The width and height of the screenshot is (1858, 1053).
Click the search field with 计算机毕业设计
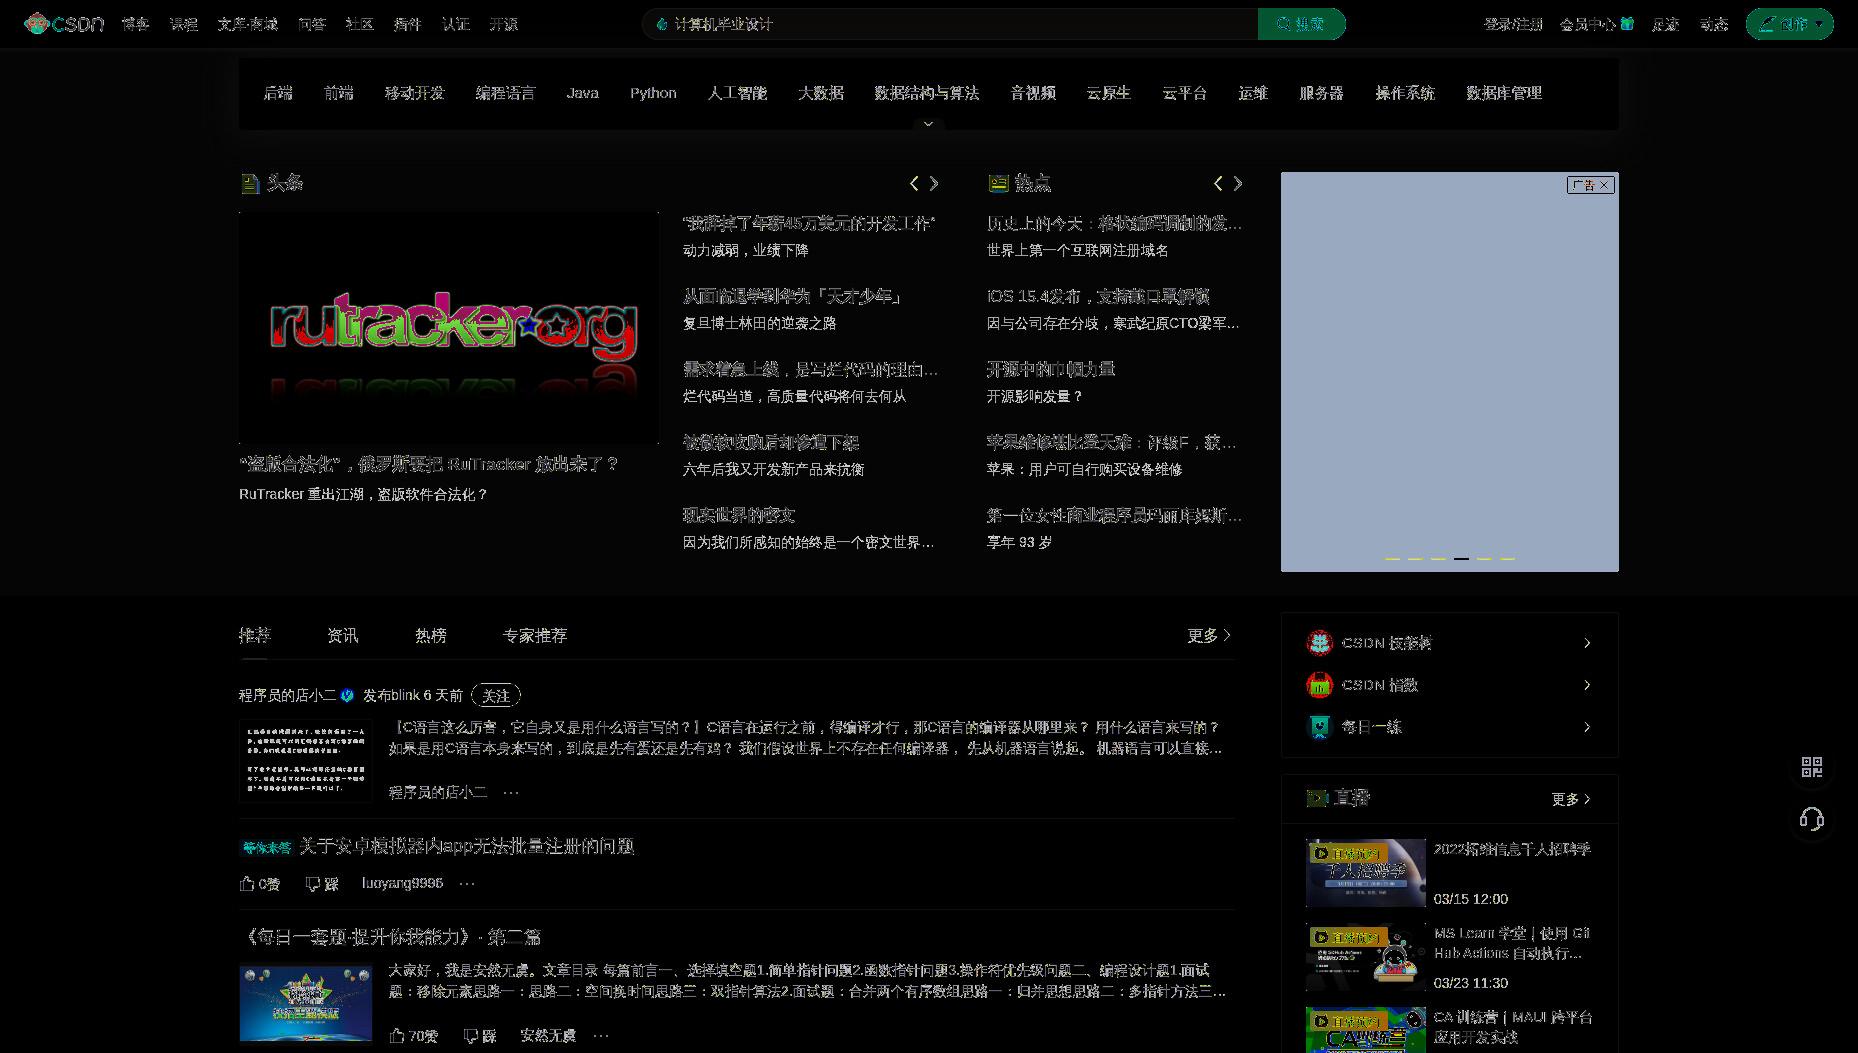(x=950, y=24)
